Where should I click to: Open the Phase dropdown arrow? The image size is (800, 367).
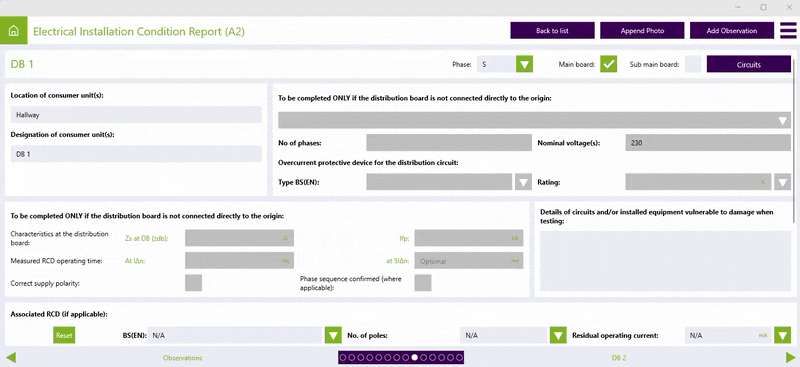[x=524, y=64]
